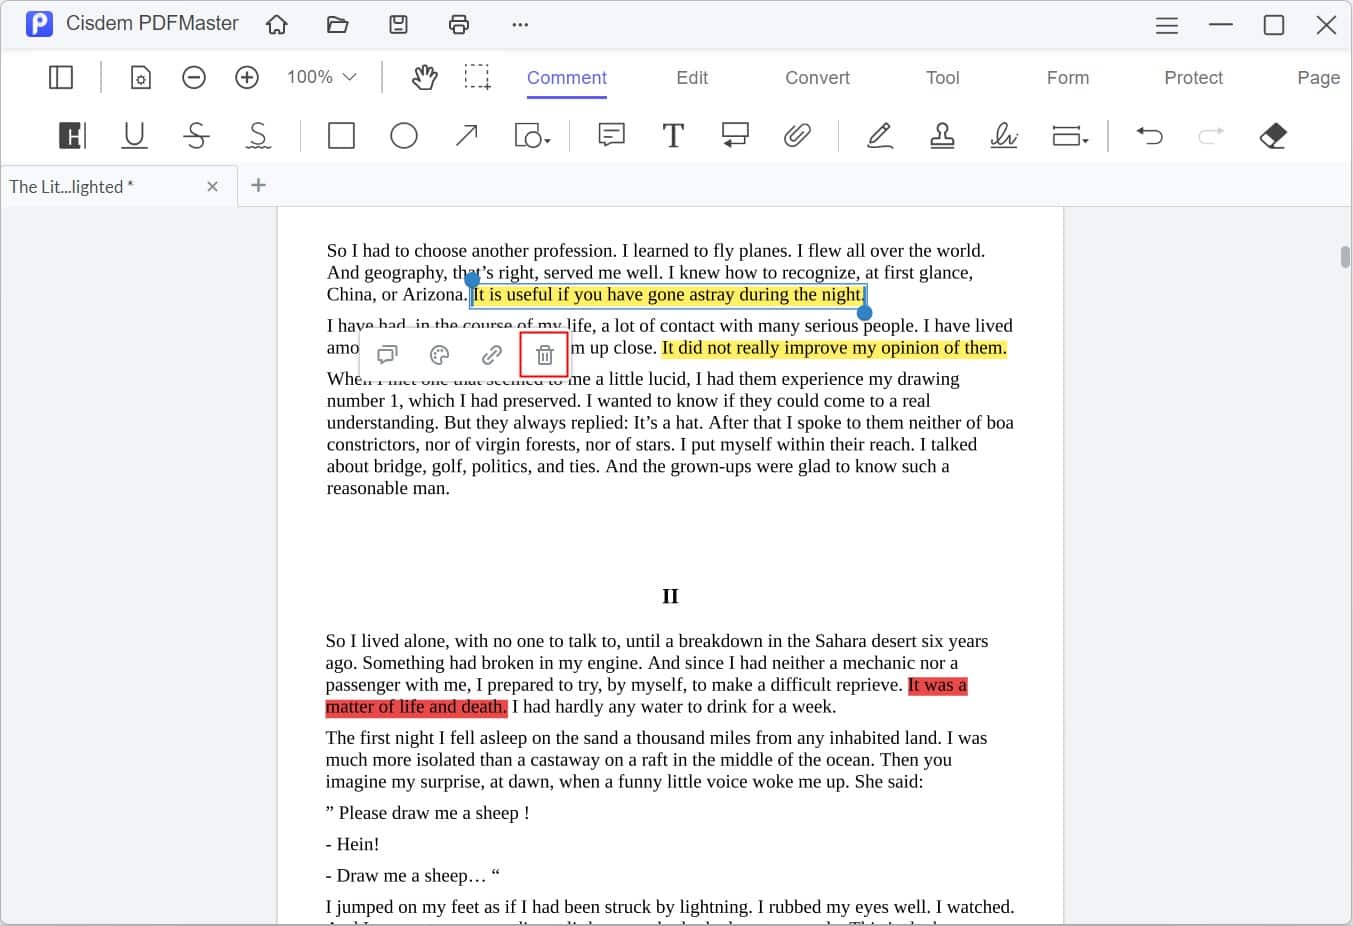The height and width of the screenshot is (926, 1353).
Task: Enable the rectangular snapshot selection mode
Action: pyautogui.click(x=477, y=77)
